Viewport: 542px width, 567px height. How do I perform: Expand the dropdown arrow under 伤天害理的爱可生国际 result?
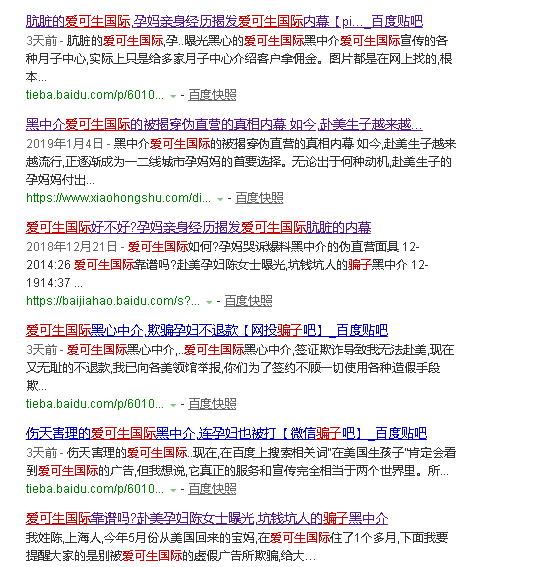[173, 490]
